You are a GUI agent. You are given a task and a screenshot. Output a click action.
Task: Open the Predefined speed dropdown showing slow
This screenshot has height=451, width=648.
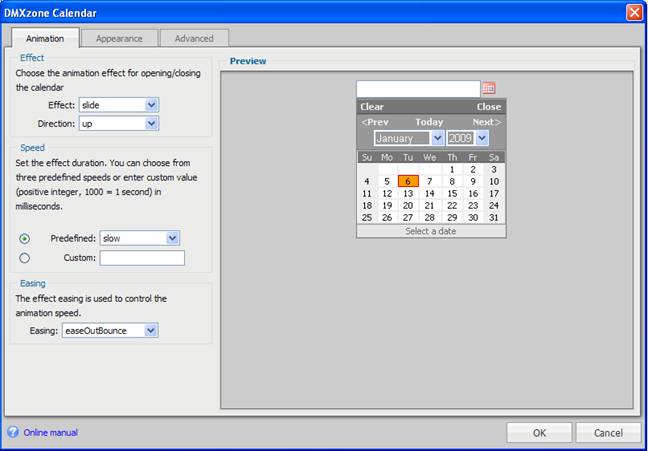140,238
